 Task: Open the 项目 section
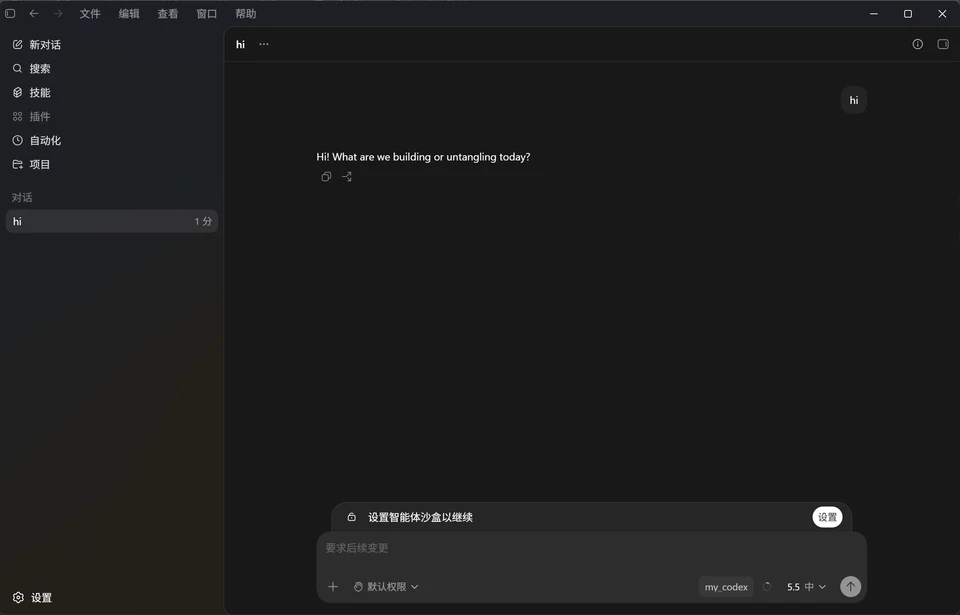point(111,164)
